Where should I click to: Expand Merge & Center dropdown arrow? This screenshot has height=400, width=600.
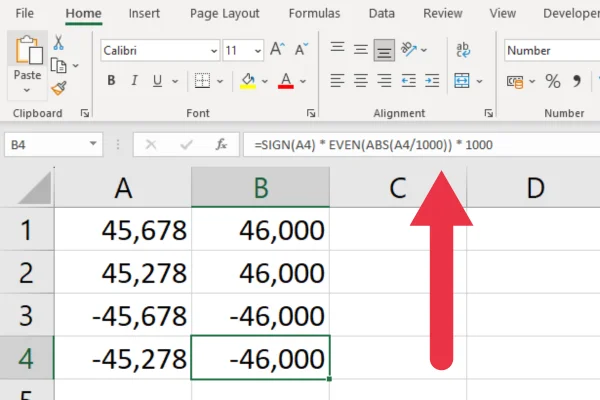coord(479,81)
